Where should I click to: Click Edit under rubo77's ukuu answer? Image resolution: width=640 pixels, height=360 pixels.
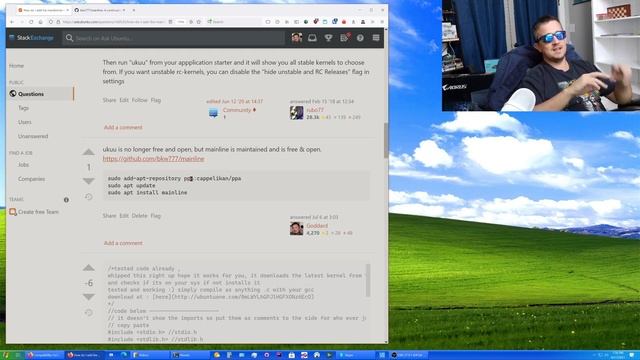pyautogui.click(x=124, y=100)
